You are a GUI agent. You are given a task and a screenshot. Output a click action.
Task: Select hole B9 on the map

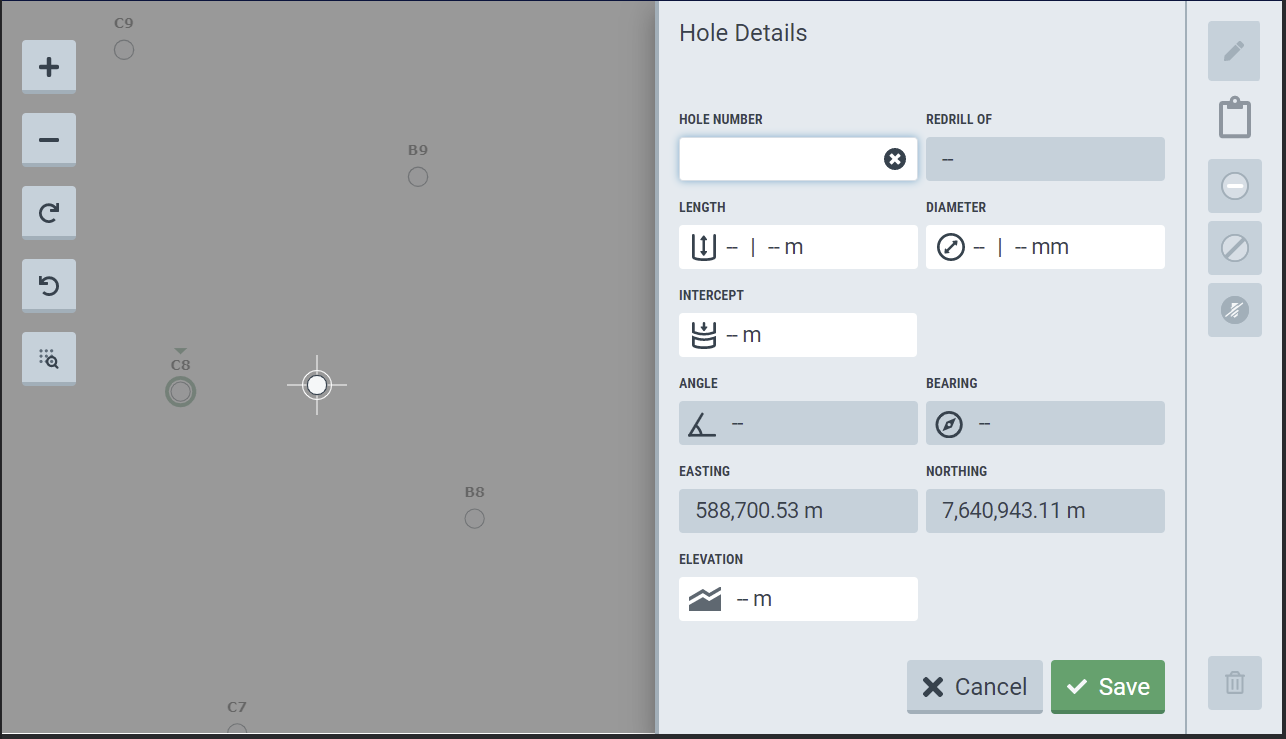(418, 177)
